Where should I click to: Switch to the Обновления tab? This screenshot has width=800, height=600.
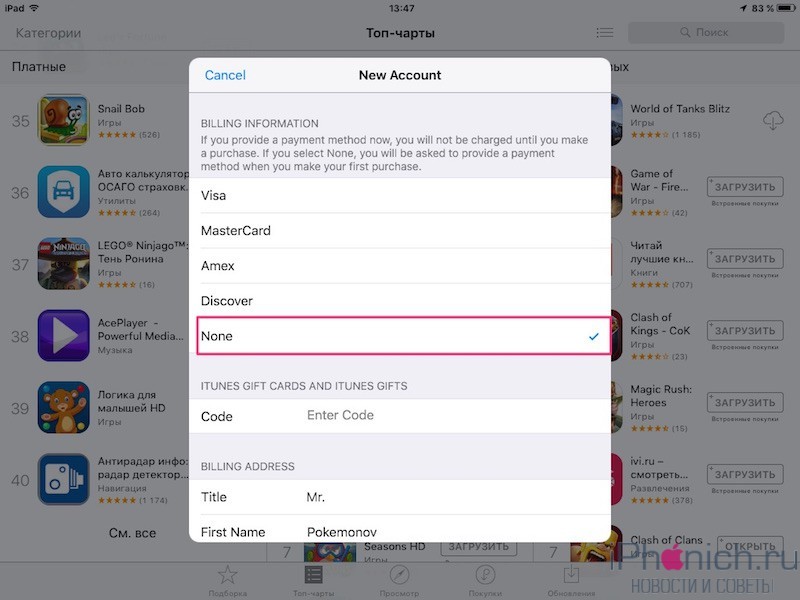tap(571, 581)
